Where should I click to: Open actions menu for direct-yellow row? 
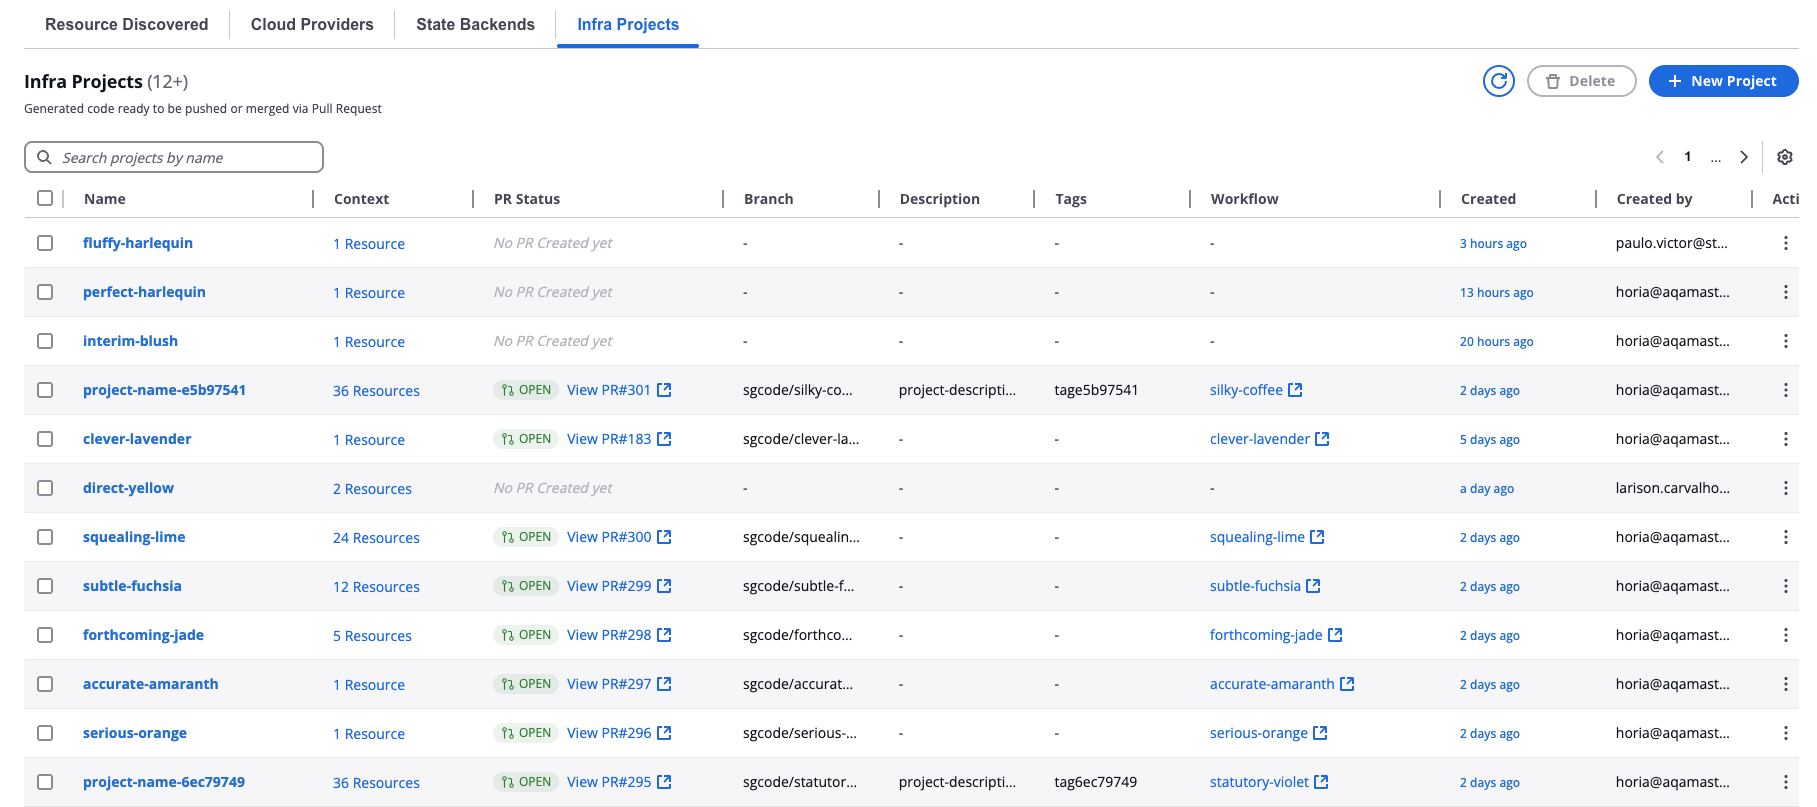(1786, 488)
